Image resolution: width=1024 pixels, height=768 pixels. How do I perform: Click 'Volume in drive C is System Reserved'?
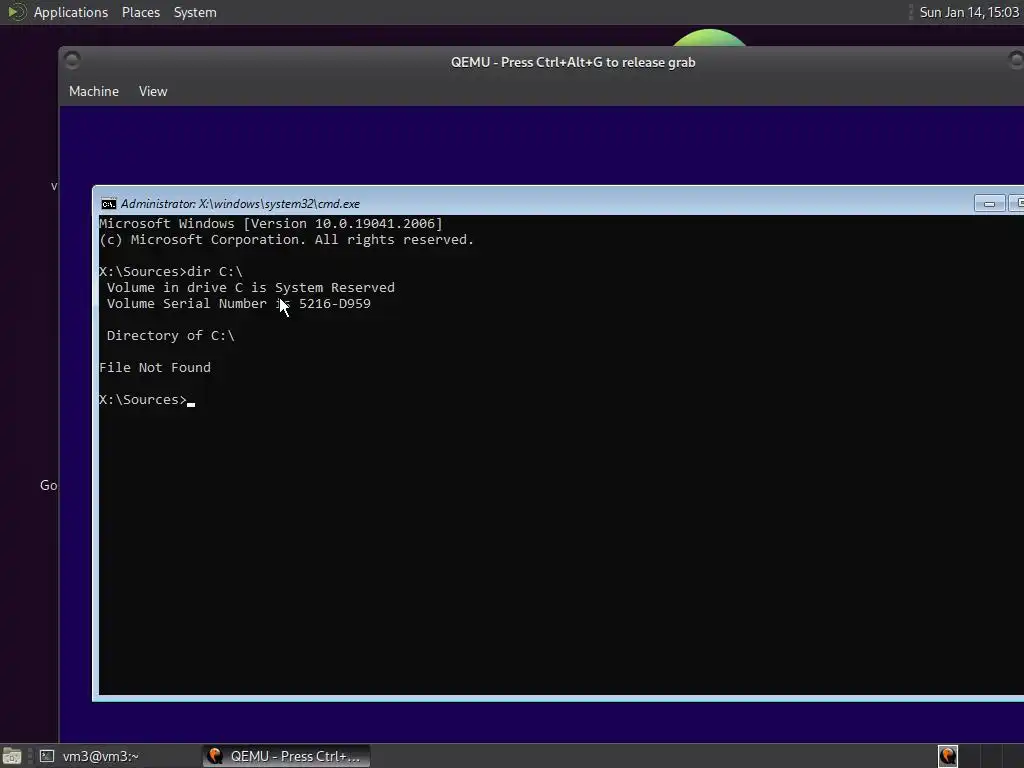coord(251,287)
